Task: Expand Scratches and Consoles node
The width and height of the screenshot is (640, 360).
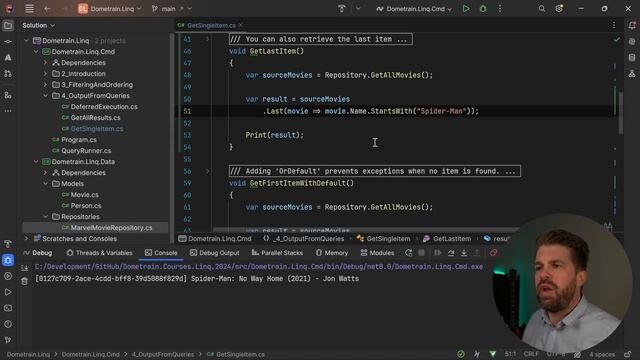Action: coord(27,238)
